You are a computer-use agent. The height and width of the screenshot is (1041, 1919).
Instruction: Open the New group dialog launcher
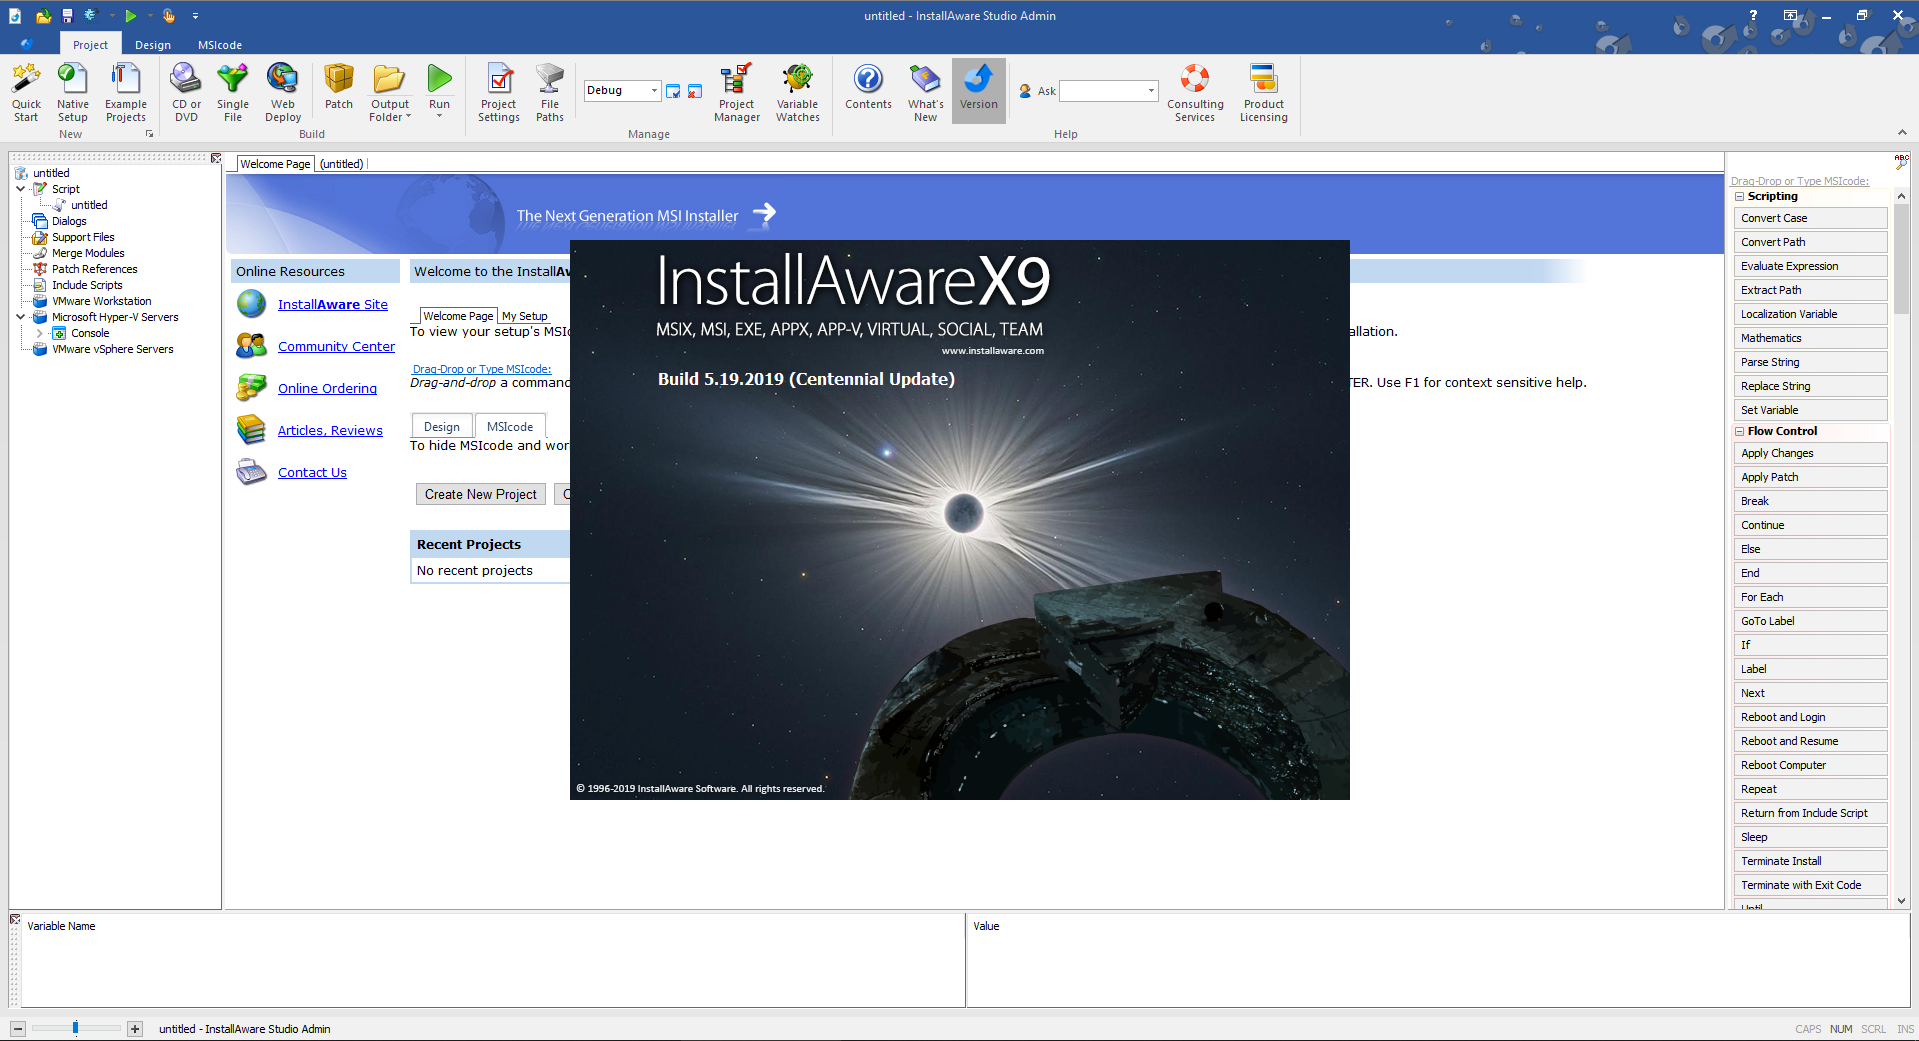click(x=150, y=134)
